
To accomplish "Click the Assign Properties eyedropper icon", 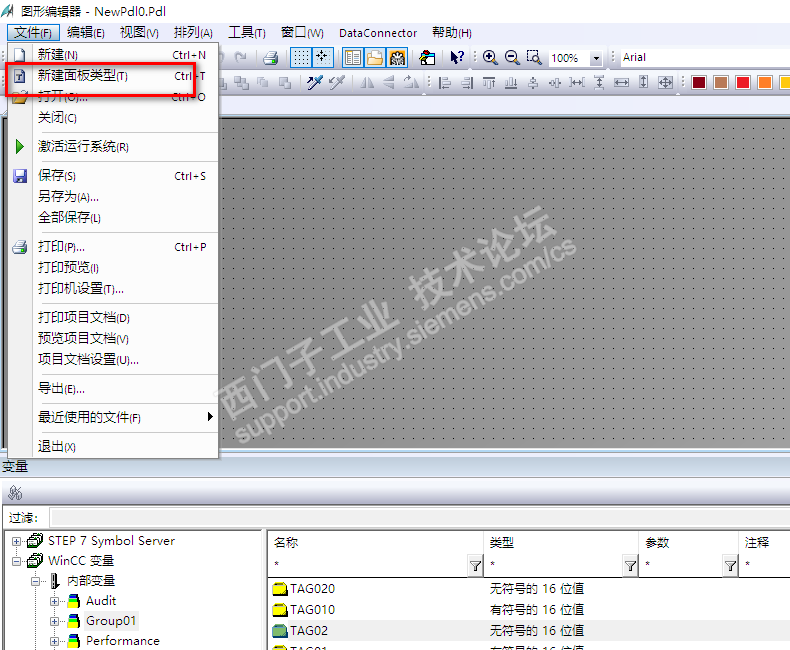I will (x=337, y=82).
